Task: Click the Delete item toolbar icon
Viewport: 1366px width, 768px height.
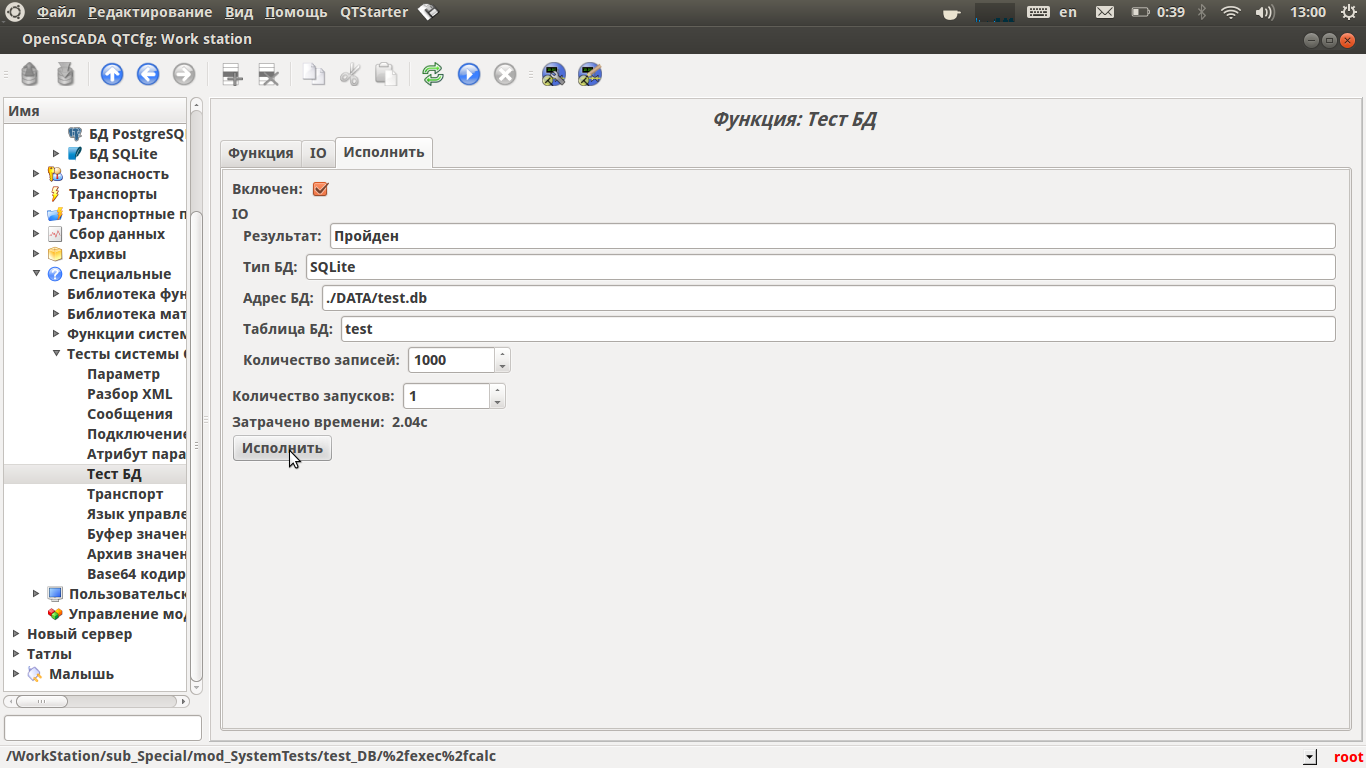Action: [268, 74]
